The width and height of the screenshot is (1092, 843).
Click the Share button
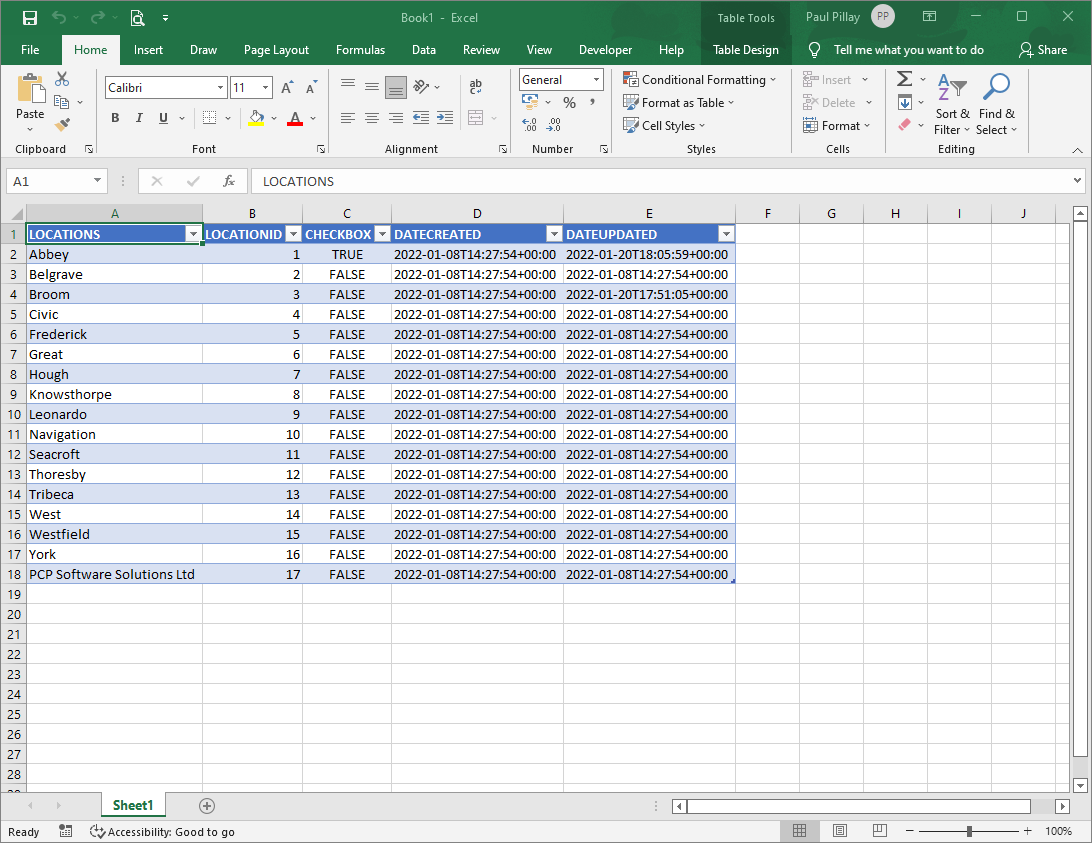(1043, 50)
